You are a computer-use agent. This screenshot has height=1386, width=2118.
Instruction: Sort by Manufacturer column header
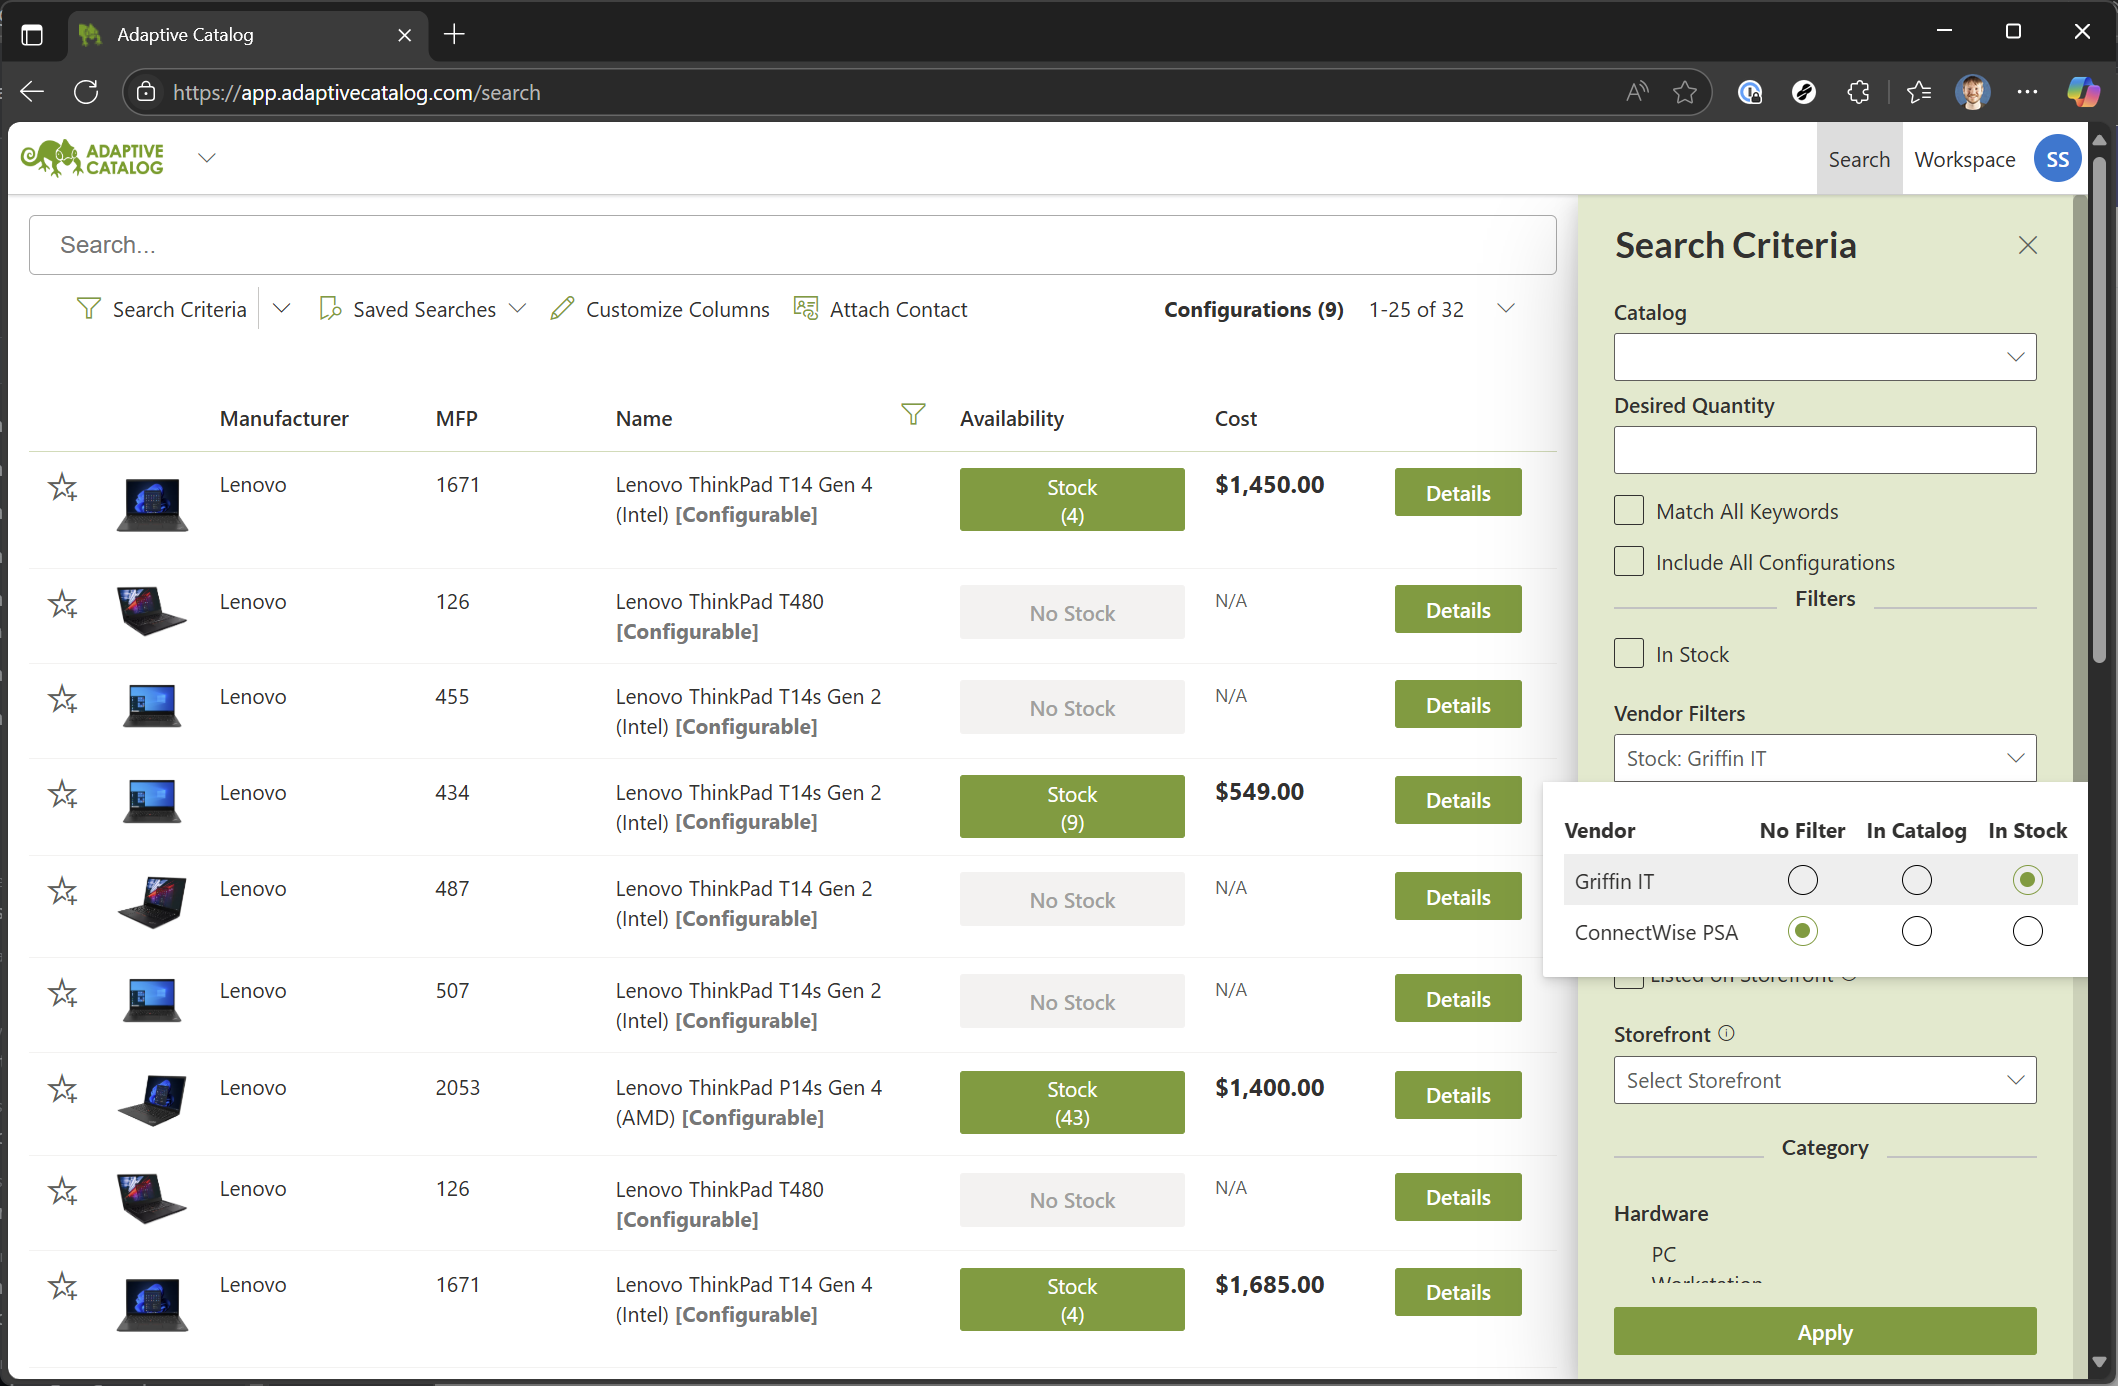pos(284,418)
